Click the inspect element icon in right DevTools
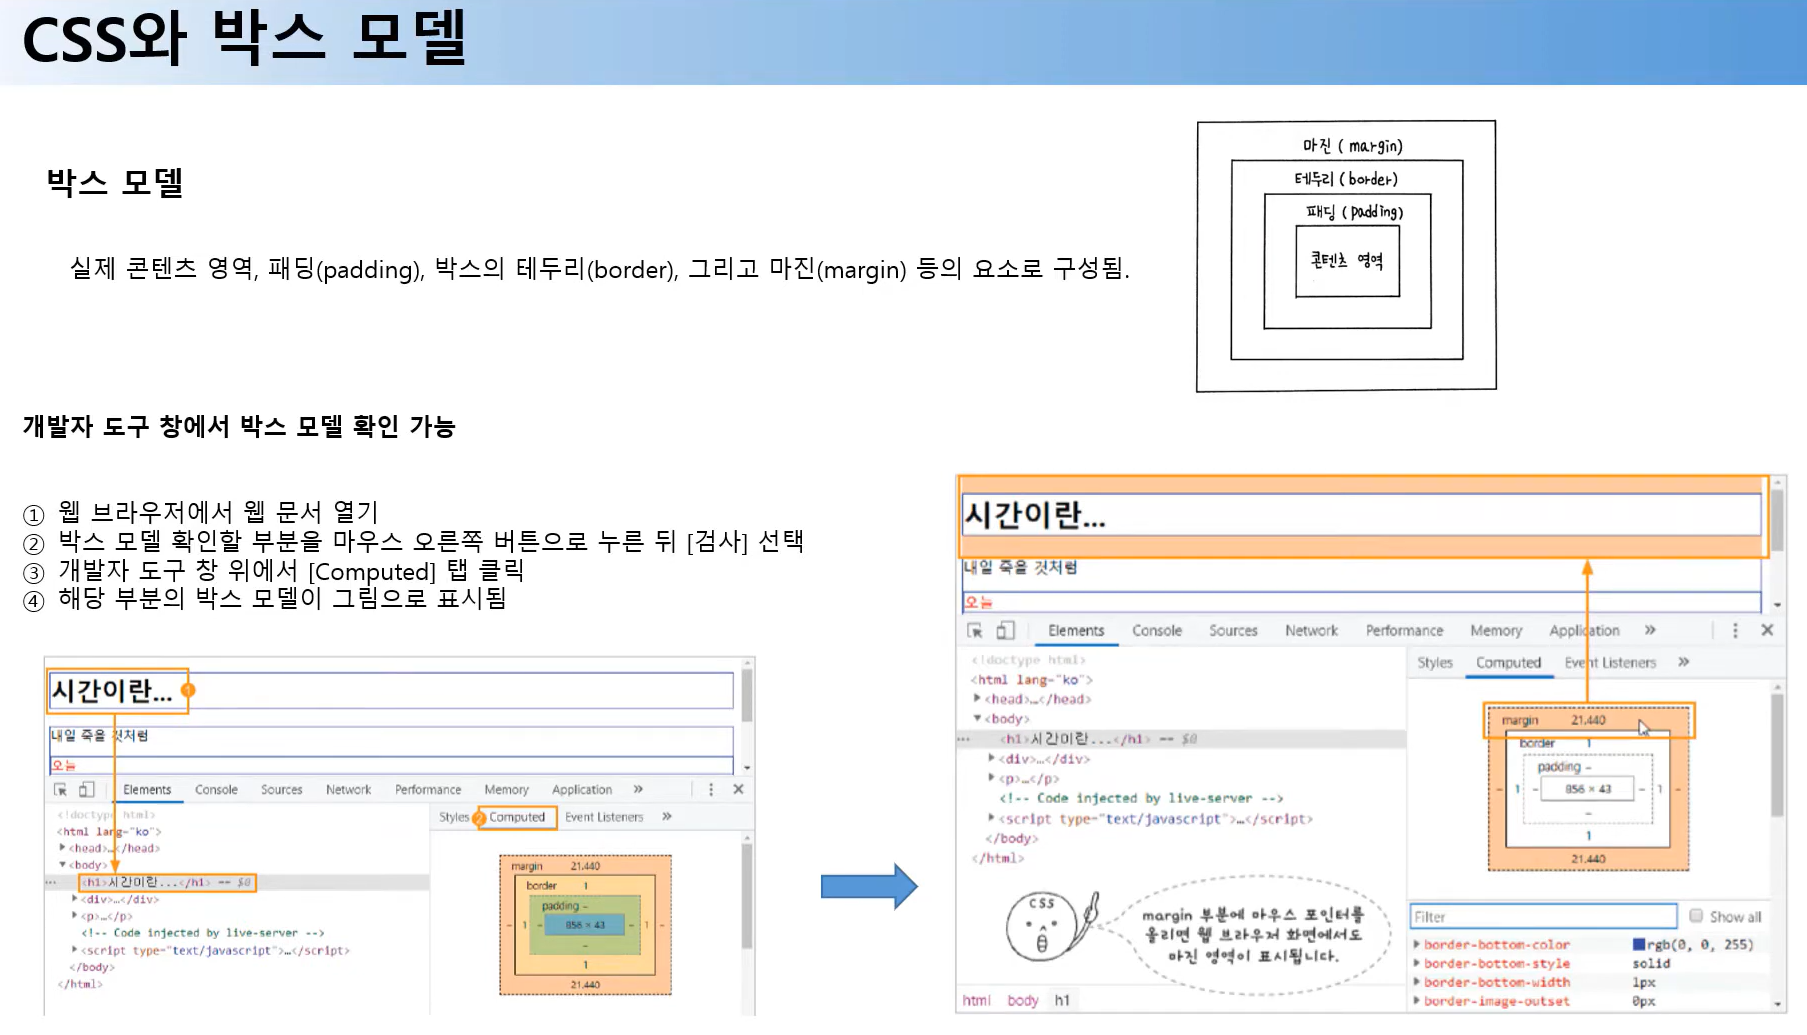 tap(975, 631)
